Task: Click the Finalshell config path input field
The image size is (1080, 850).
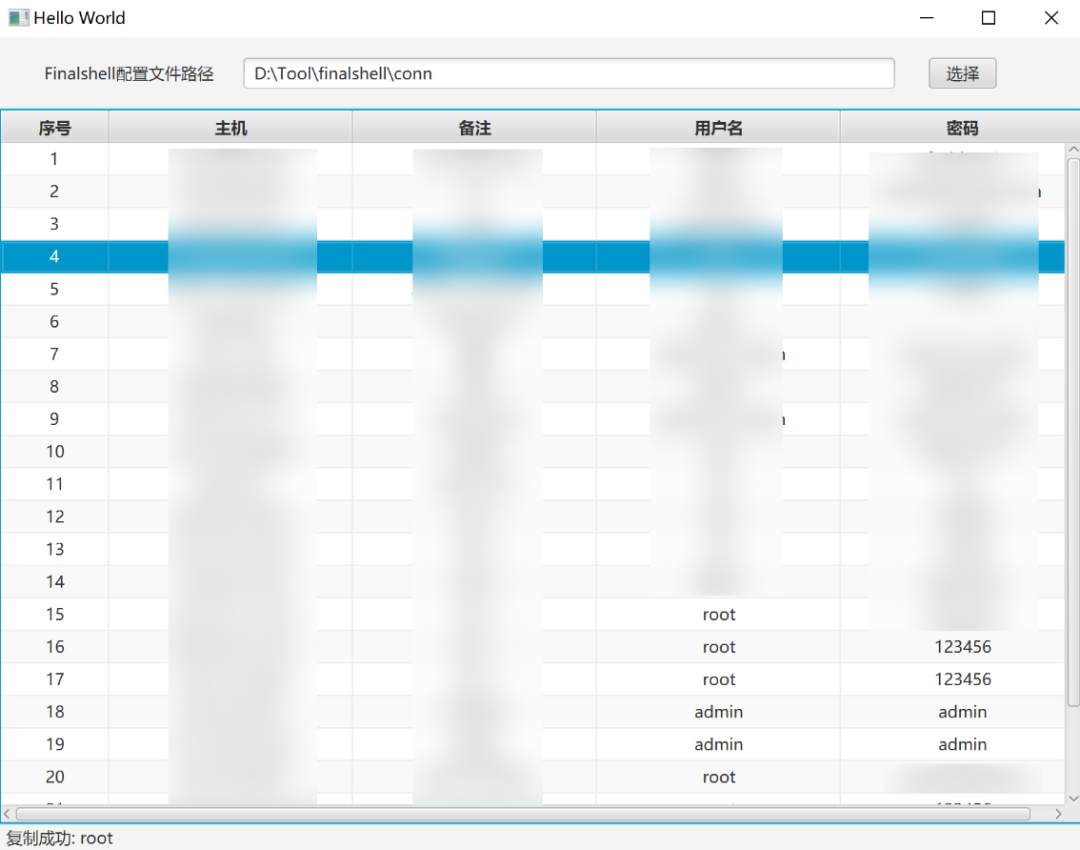Action: coord(568,73)
